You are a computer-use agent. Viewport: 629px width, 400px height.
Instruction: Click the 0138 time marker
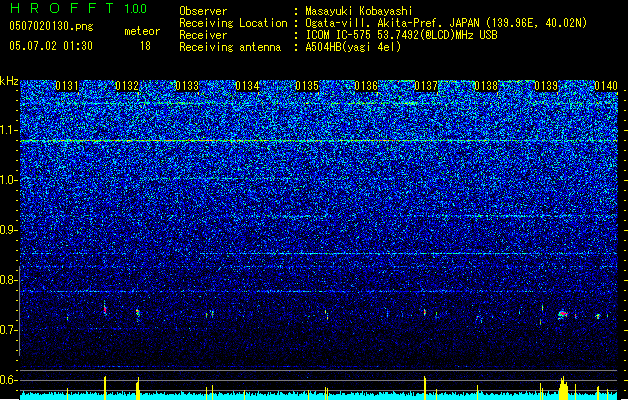[486, 86]
